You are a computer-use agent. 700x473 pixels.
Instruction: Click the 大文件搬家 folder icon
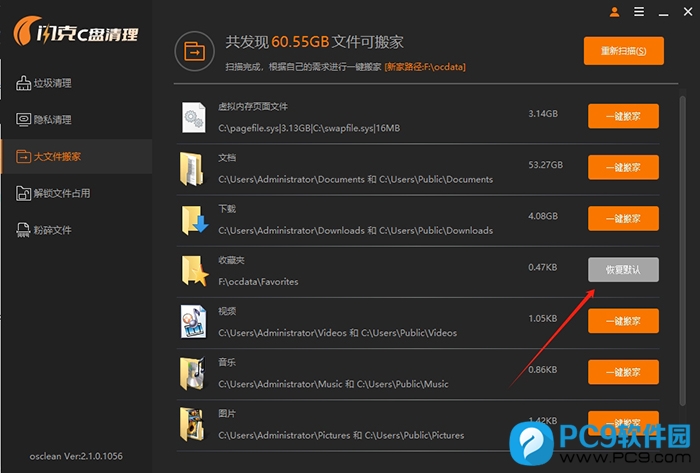(23, 157)
